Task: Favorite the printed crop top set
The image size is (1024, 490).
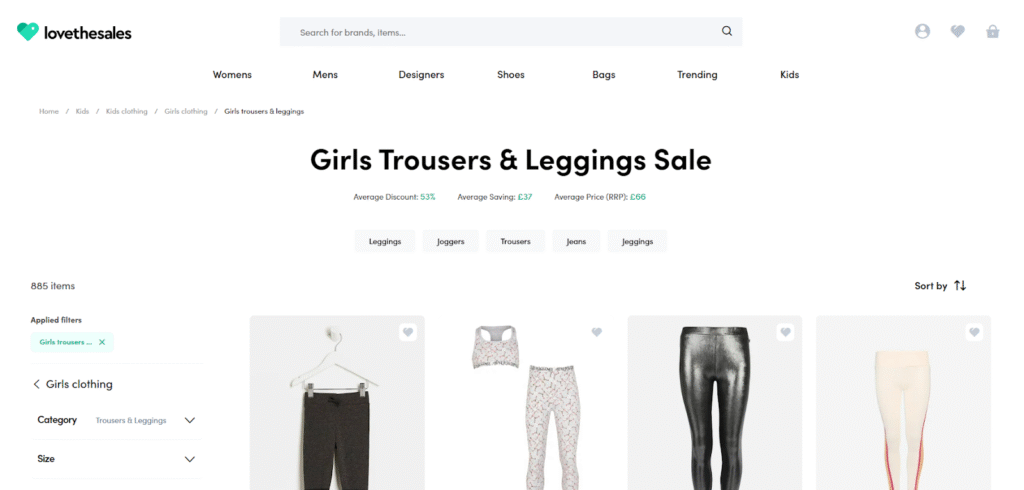Action: pyautogui.click(x=597, y=332)
